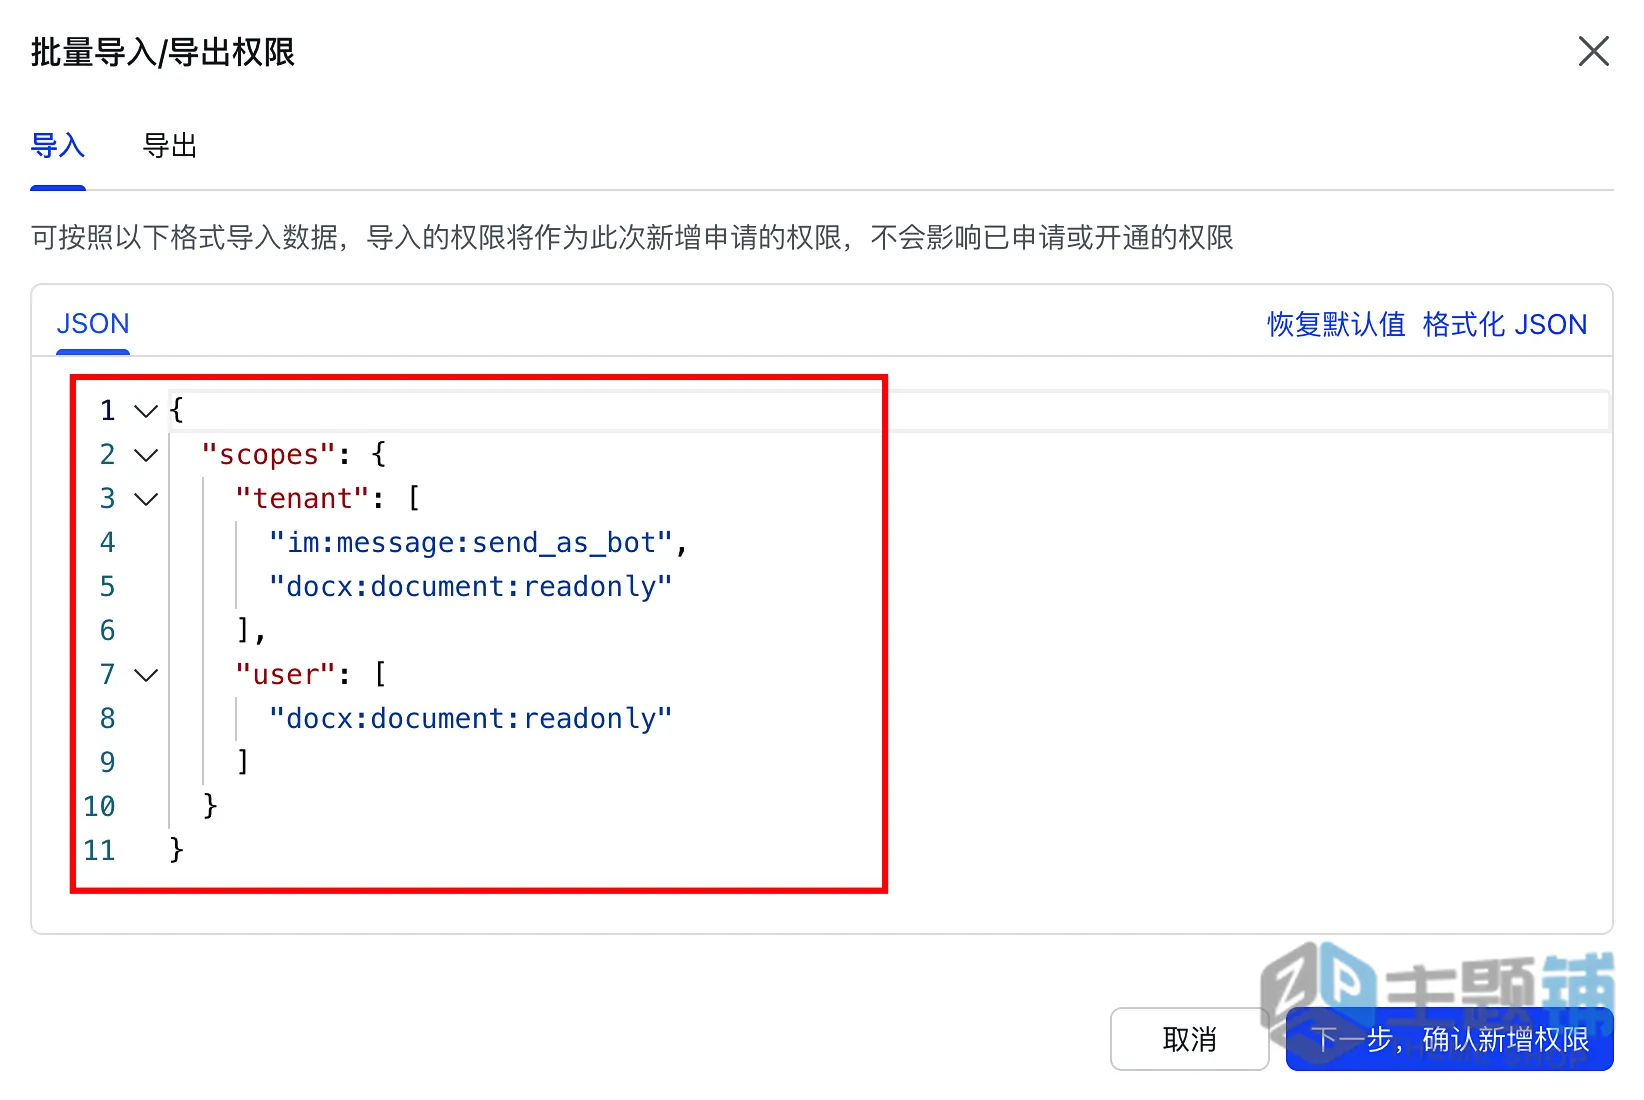Switch to the 导出 tab
Viewport: 1644px width, 1100px height.
pos(170,146)
